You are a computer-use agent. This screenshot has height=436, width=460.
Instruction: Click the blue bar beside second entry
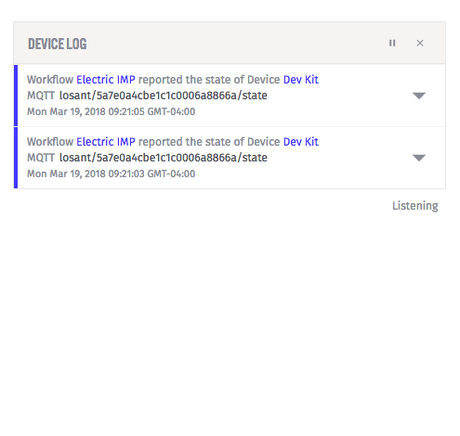[x=16, y=157]
